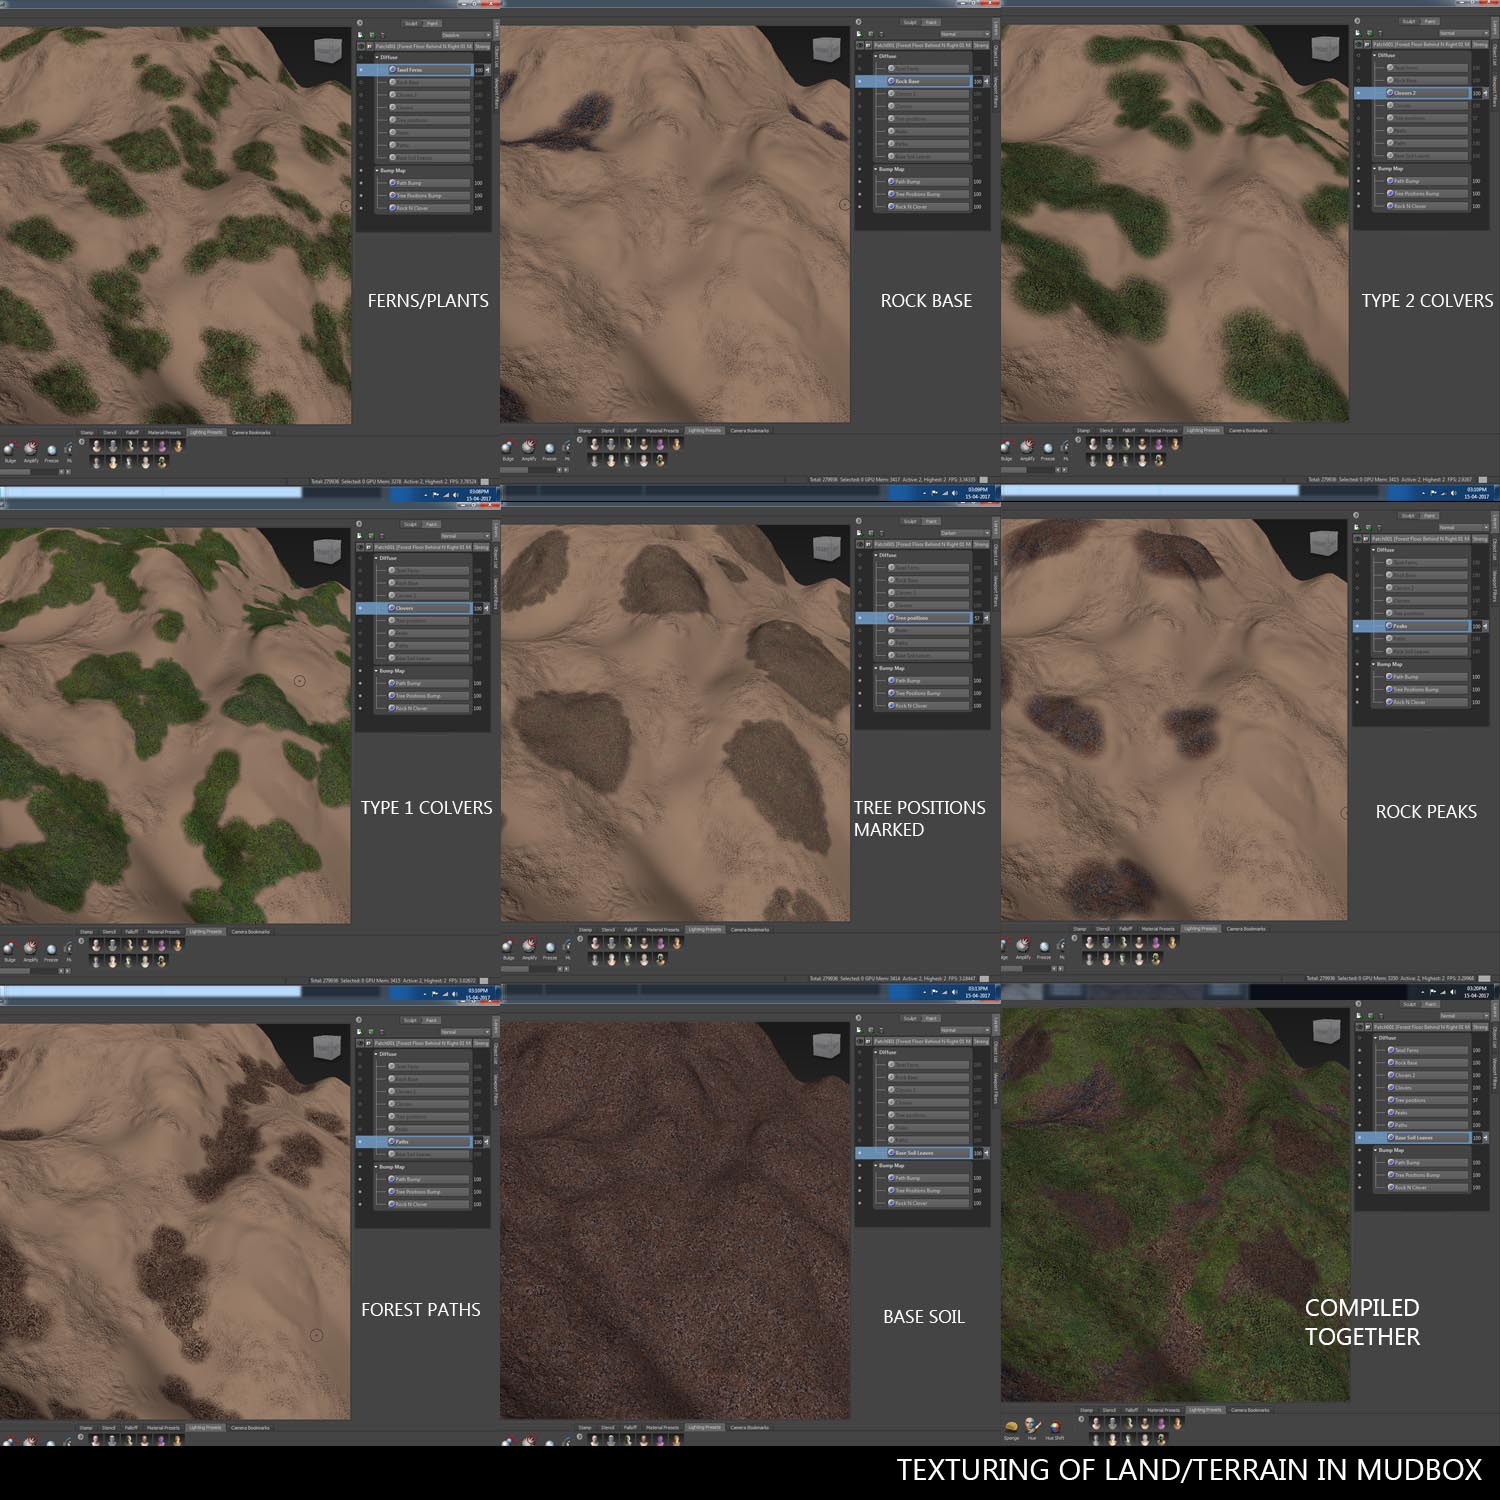Viewport: 1500px width, 1500px height.
Task: Select Patch001 mesh row in COMPILED TOGETHER screenshot
Action: 1420,1027
